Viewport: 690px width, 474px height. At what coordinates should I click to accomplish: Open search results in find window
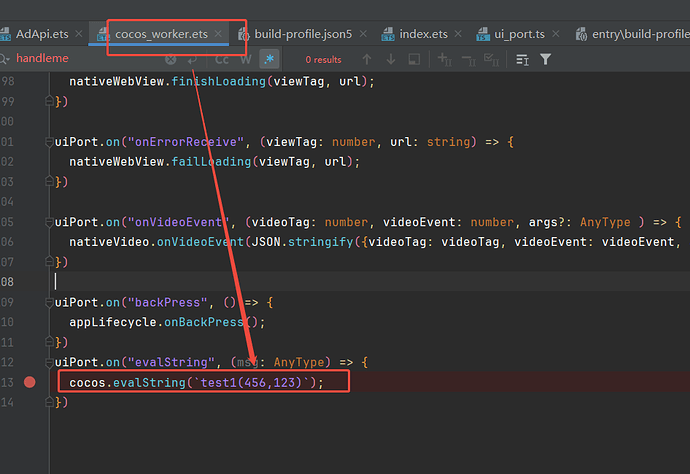(414, 59)
